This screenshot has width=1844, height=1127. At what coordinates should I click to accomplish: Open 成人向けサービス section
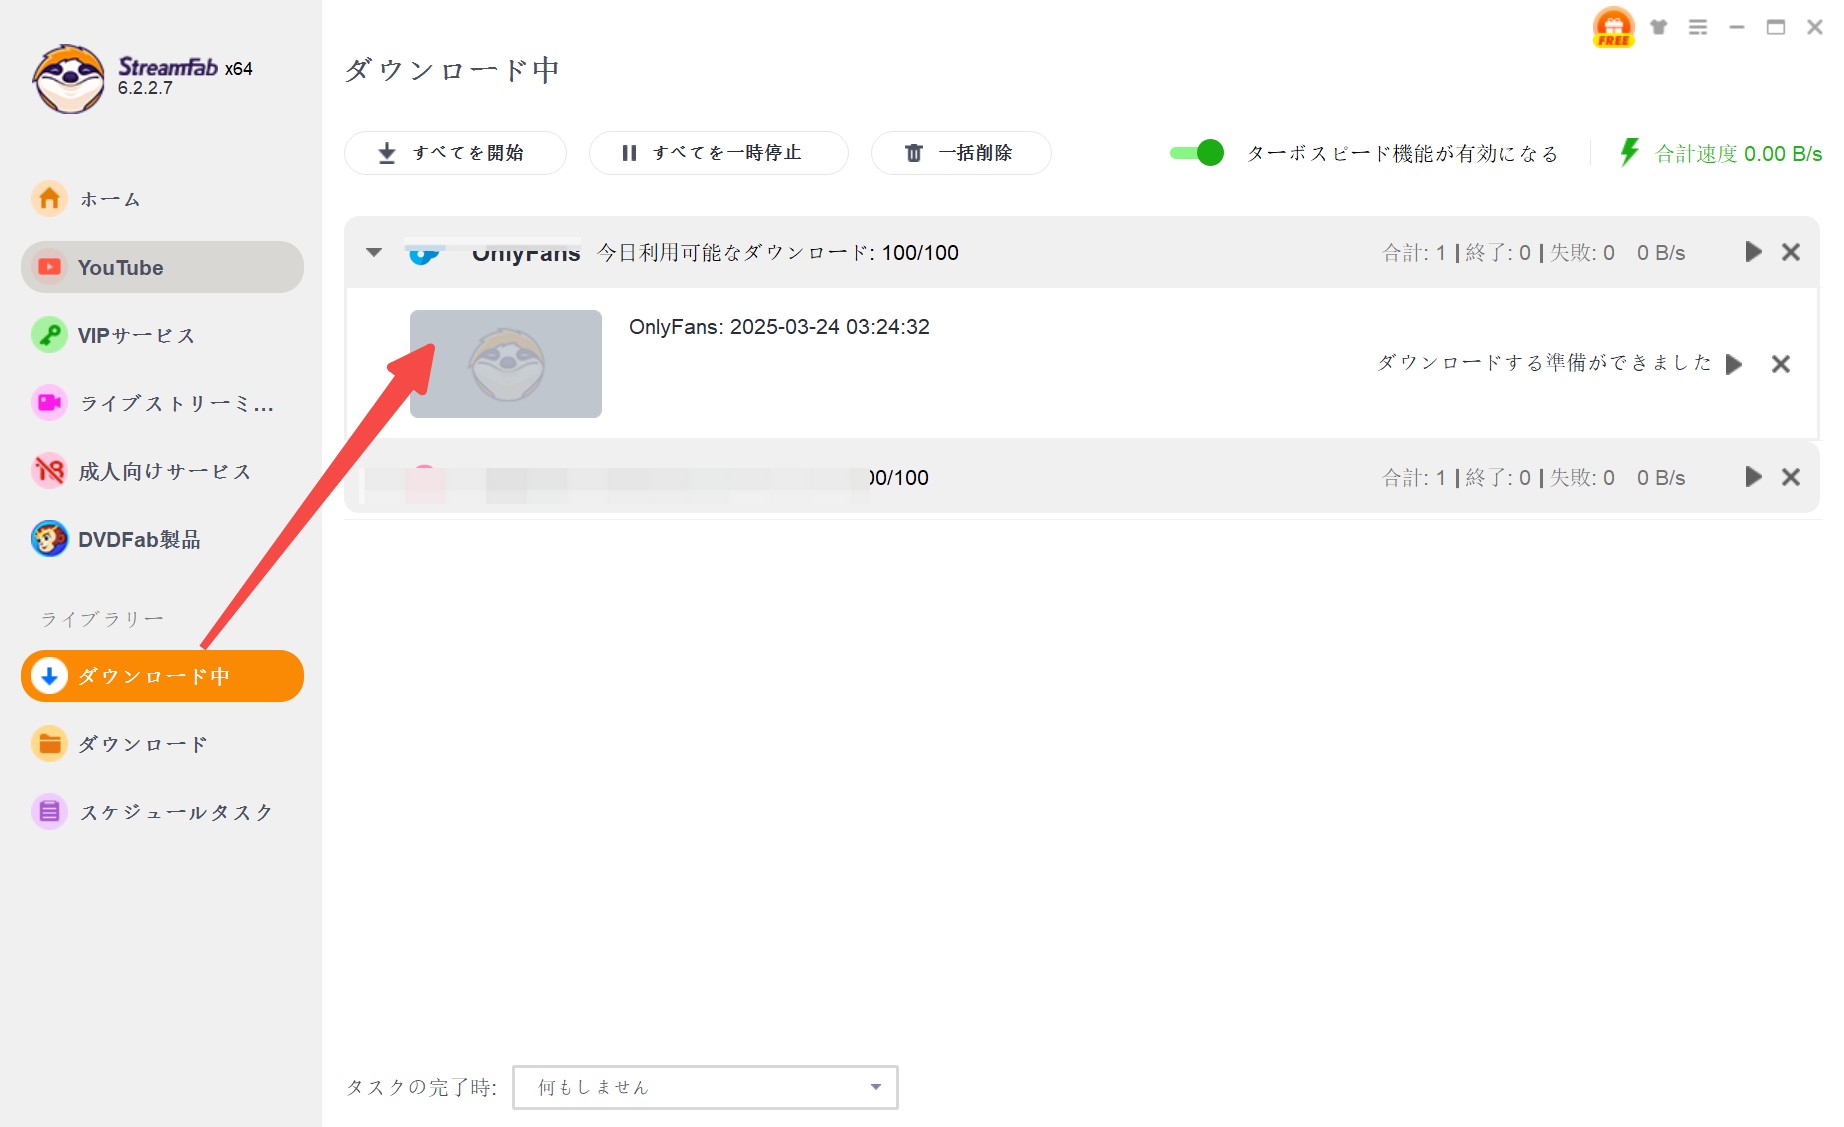[162, 471]
